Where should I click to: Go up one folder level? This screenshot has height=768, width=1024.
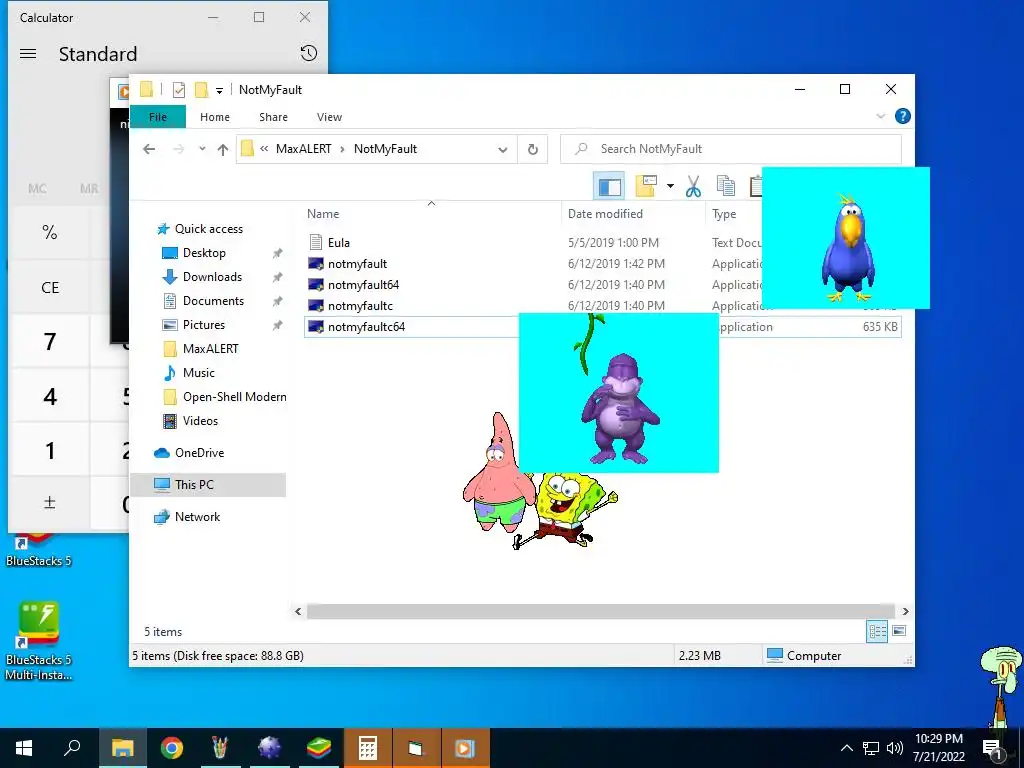[x=223, y=150]
